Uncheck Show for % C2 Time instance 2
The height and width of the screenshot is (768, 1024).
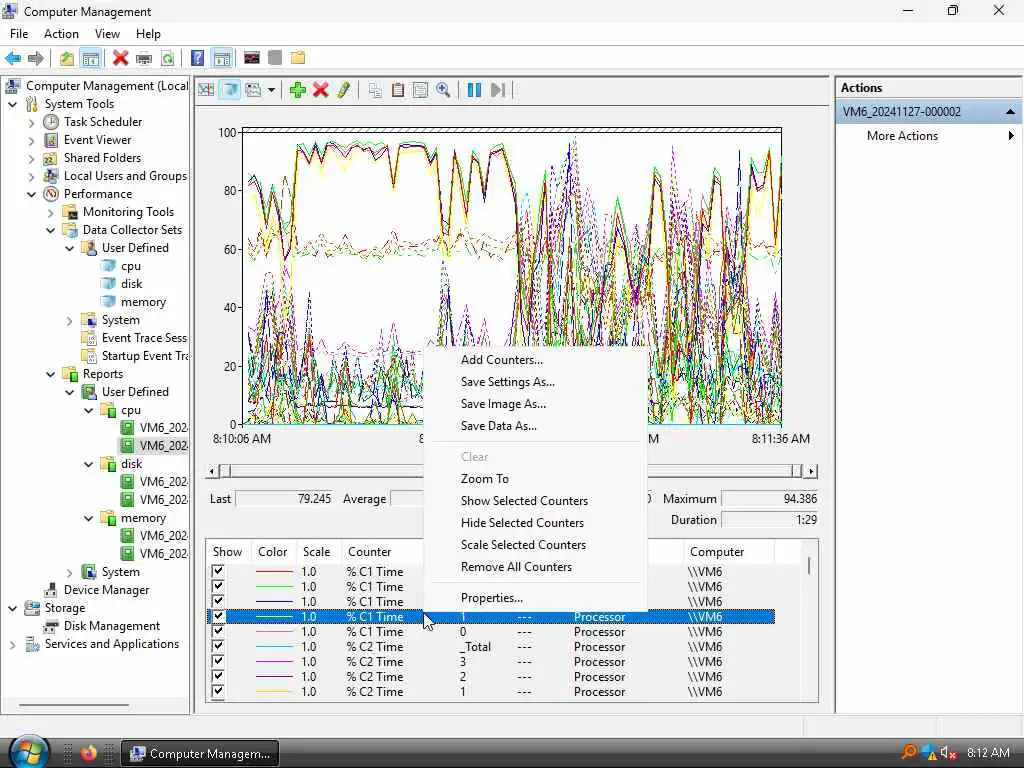click(218, 677)
